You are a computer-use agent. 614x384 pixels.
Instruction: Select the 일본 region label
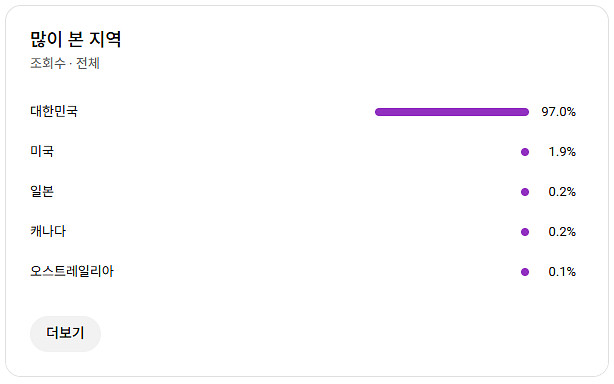pos(42,191)
